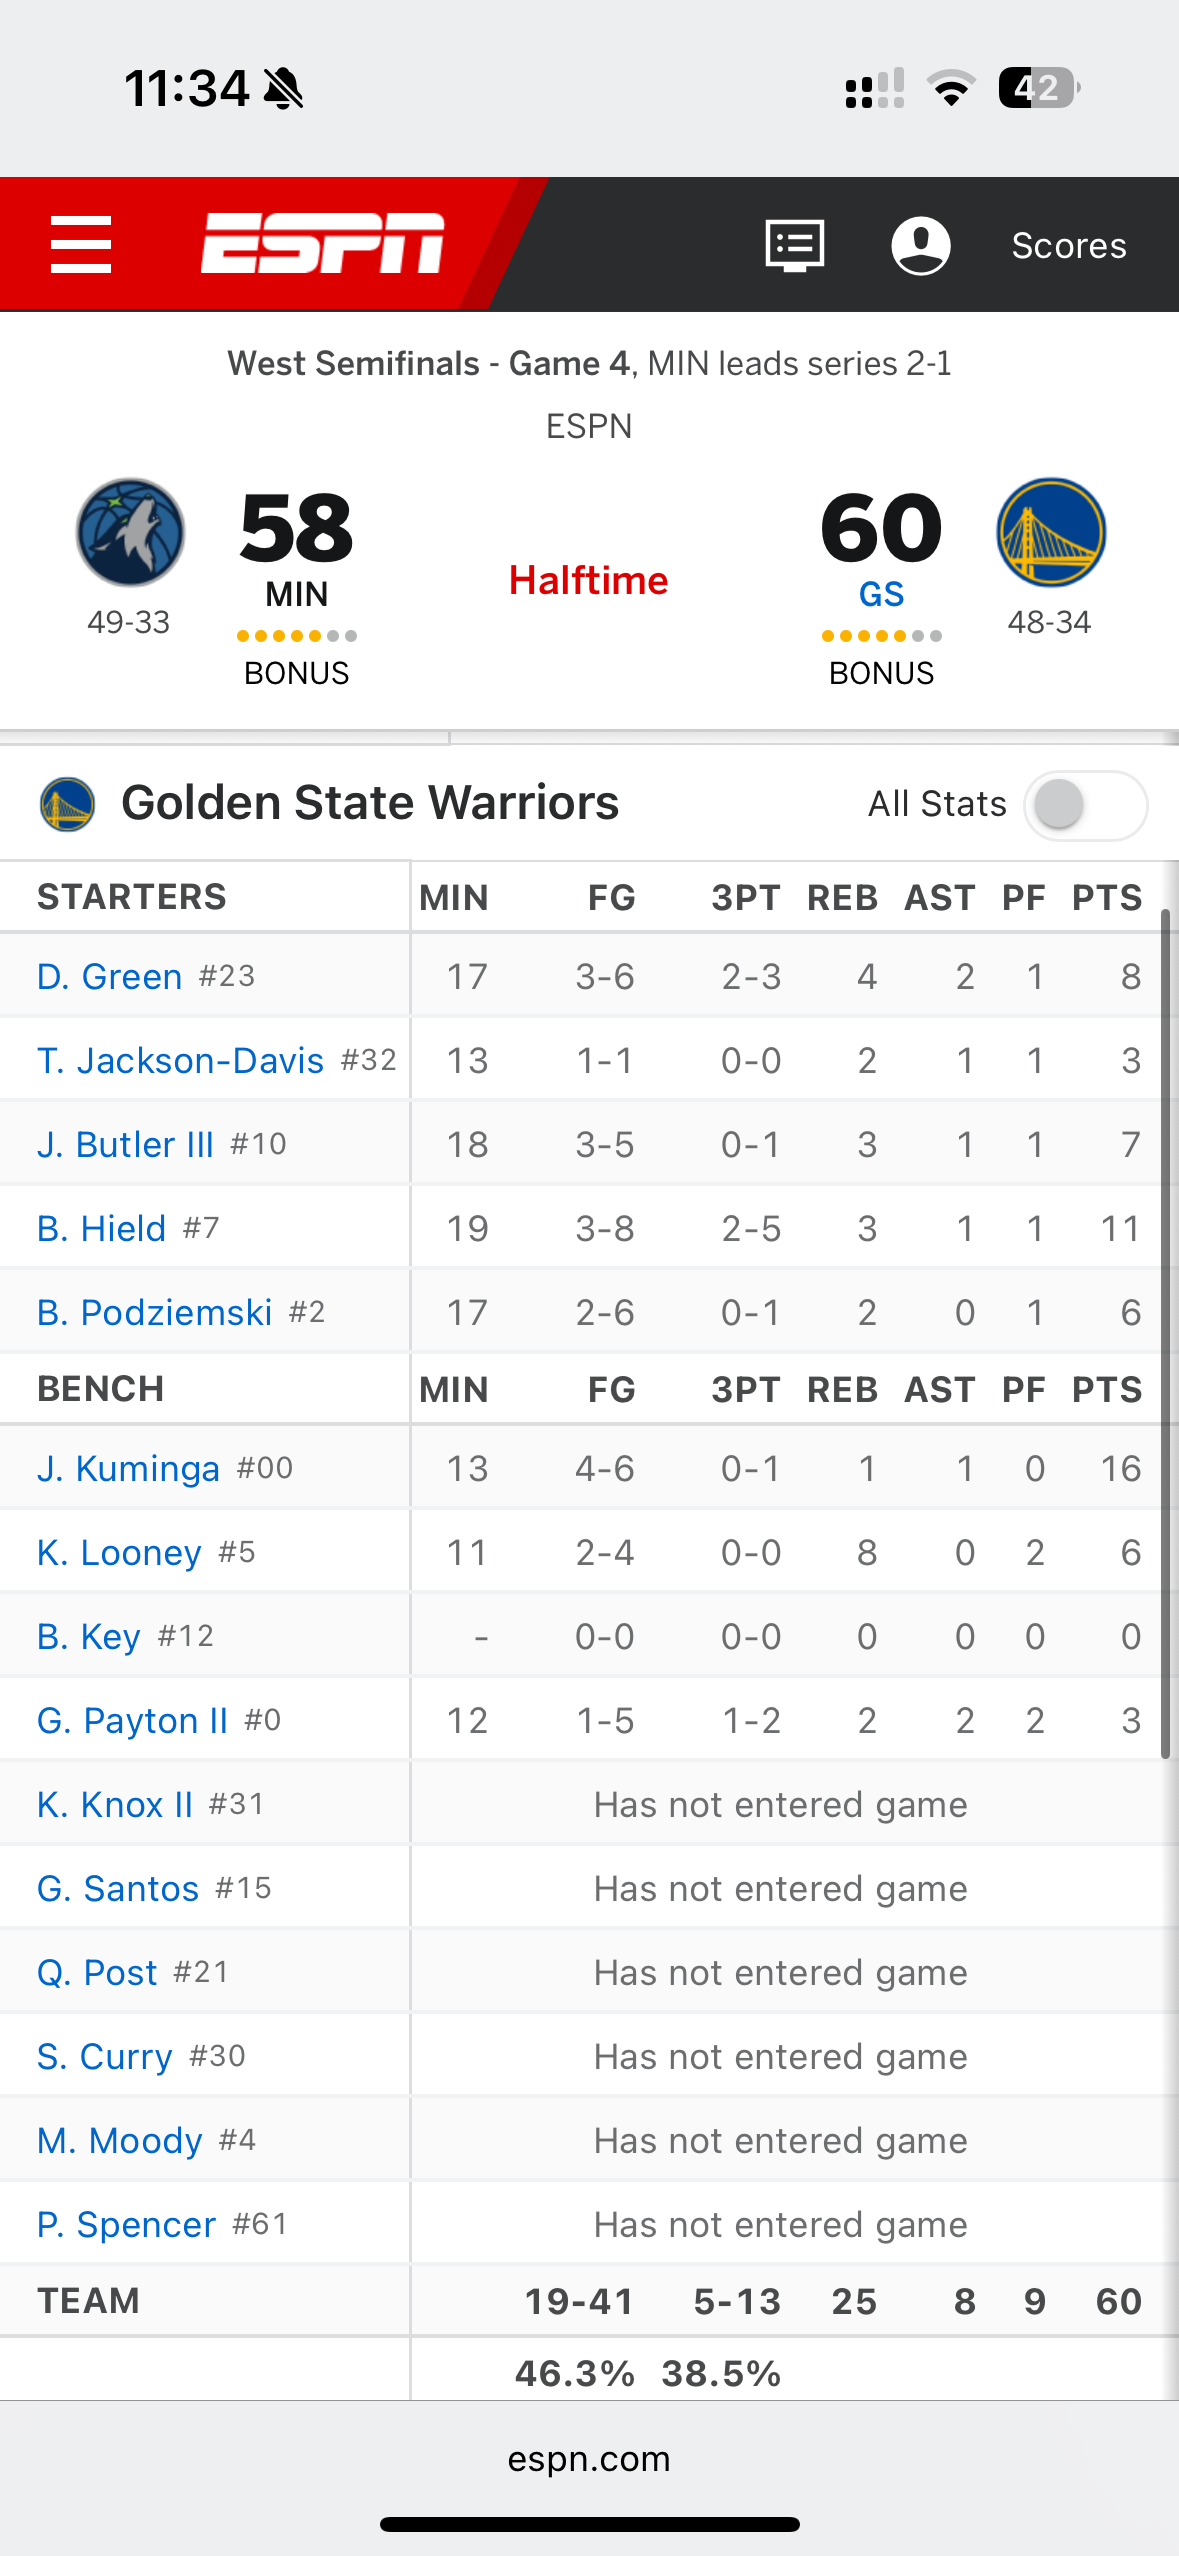This screenshot has width=1179, height=2556.
Task: Open the Scores menu item
Action: (x=1069, y=245)
